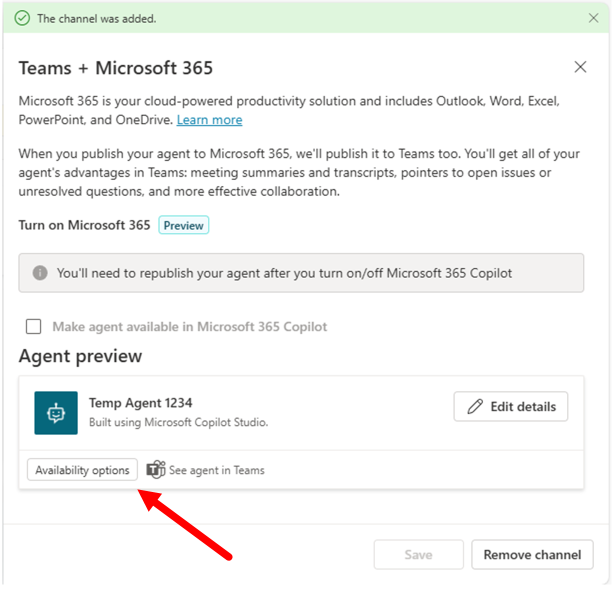The width and height of the screenshot is (612, 590).
Task: Click 'The channel was added.' message text
Action: (x=97, y=18)
